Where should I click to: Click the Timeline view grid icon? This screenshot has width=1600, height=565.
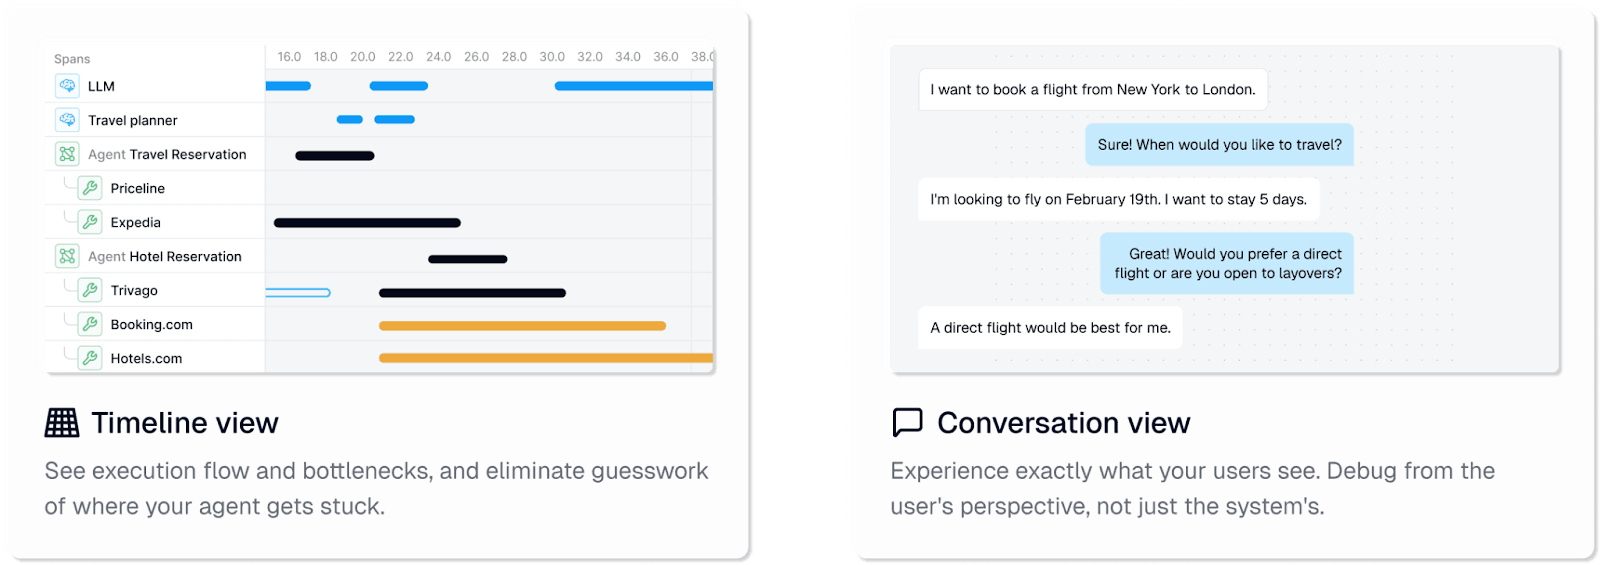62,423
